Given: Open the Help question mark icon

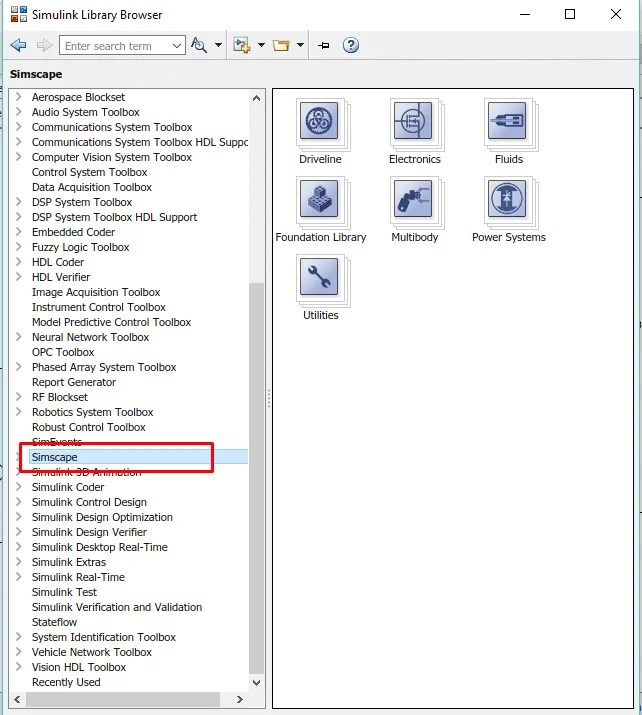Looking at the screenshot, I should [351, 45].
